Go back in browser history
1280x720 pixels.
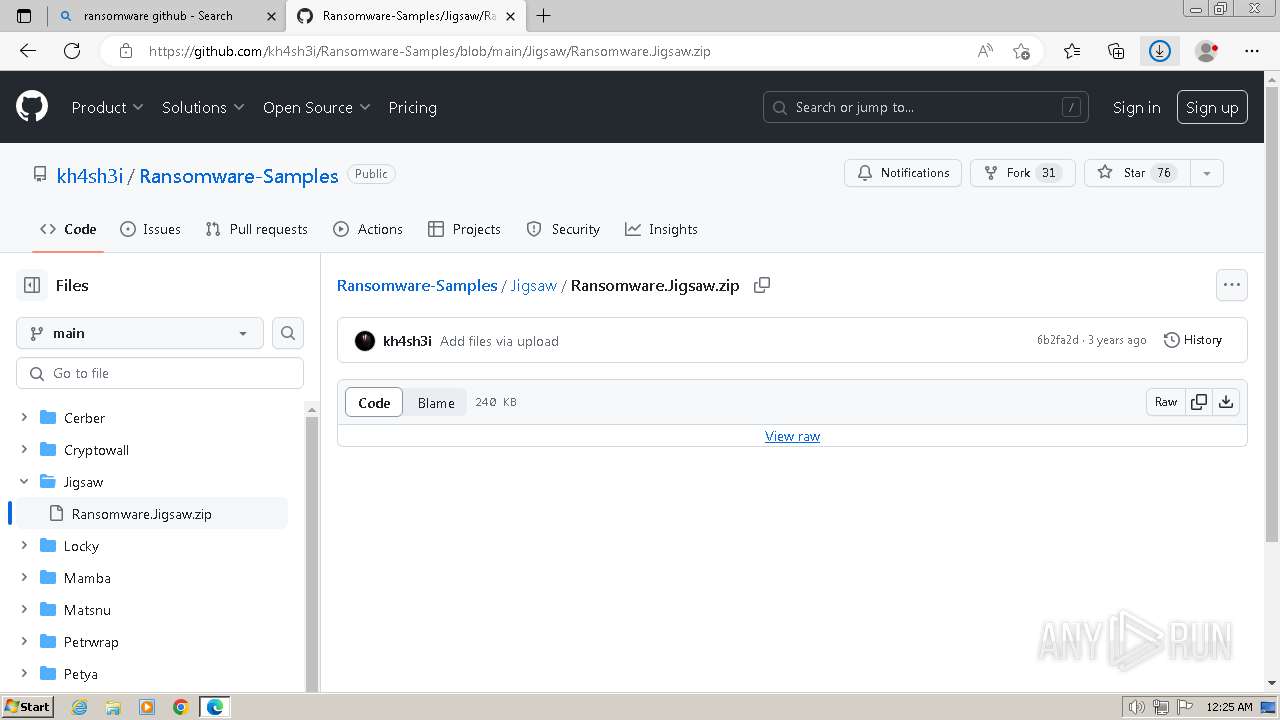click(x=28, y=51)
